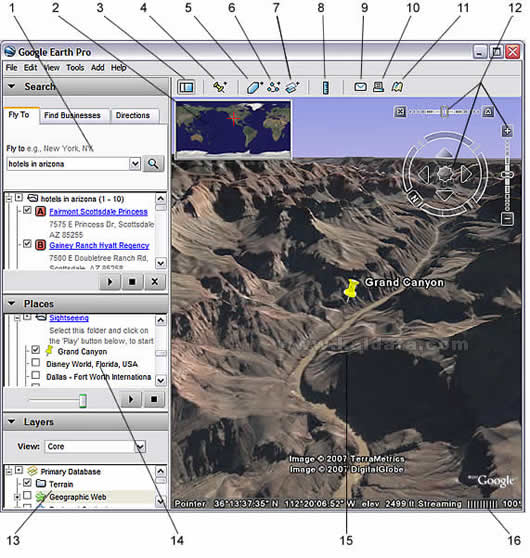Uncheck the Fairmont Scottsdale Princess checkbox

(x=27, y=210)
